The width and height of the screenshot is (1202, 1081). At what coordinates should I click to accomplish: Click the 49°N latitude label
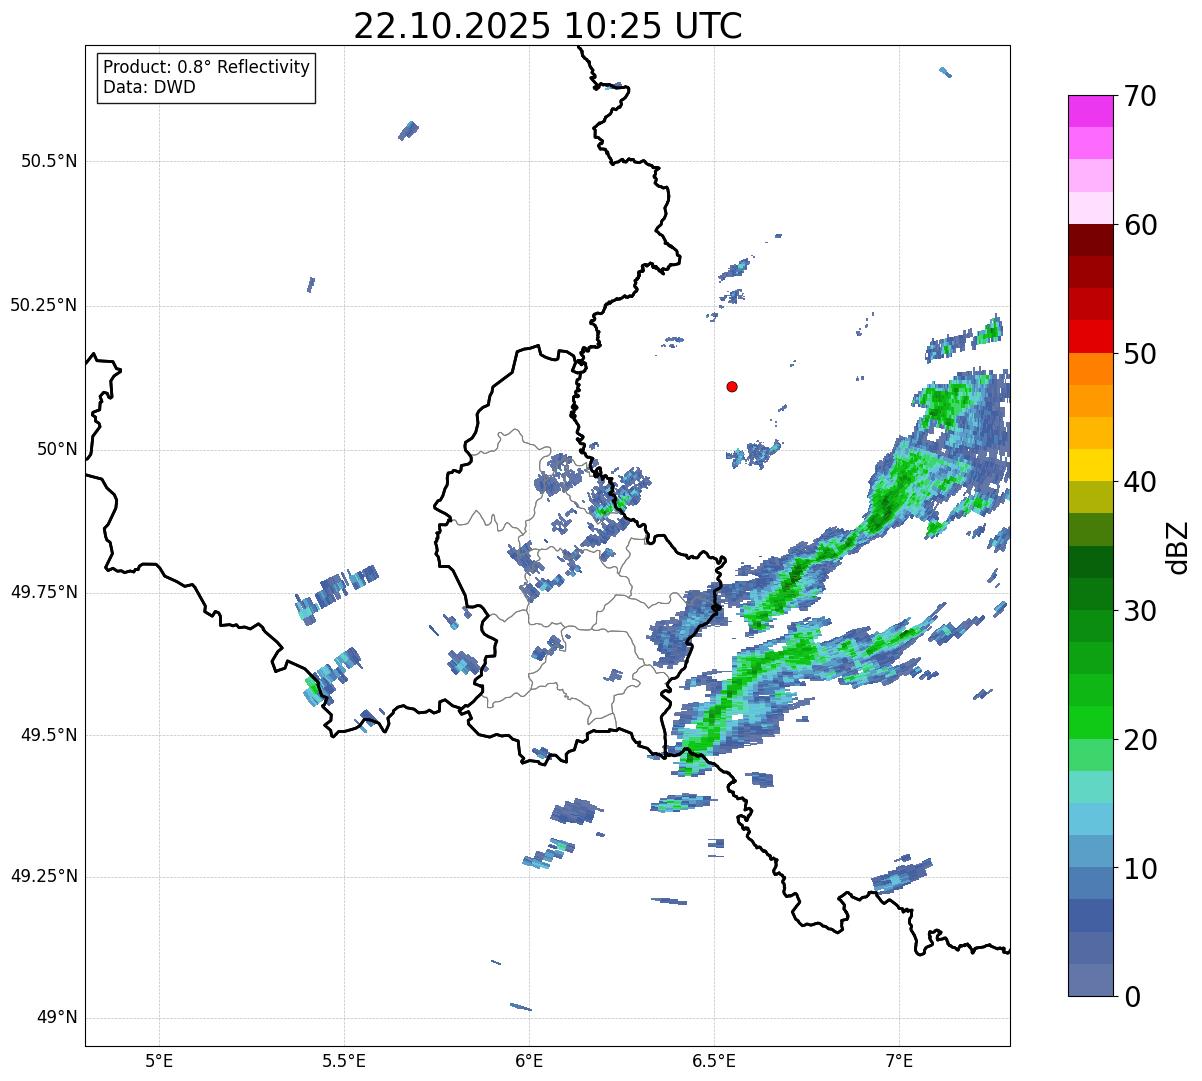pyautogui.click(x=57, y=1018)
